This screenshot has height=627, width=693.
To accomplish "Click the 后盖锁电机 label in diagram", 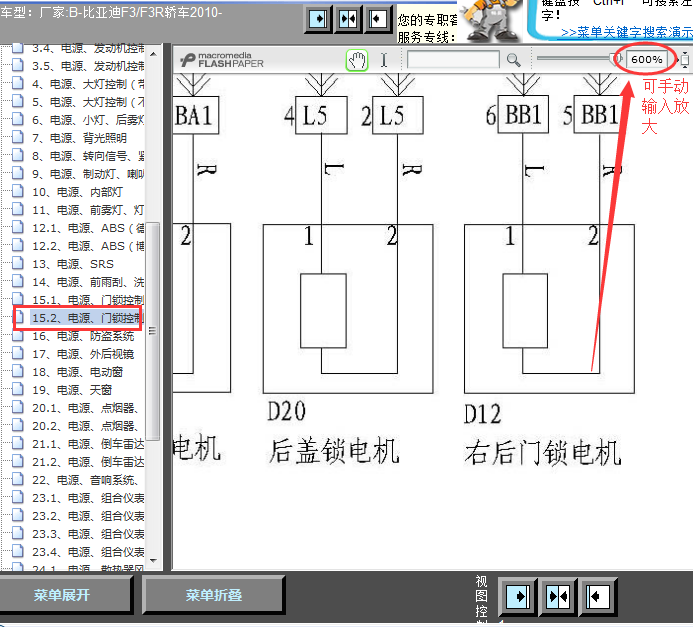I will (x=334, y=451).
